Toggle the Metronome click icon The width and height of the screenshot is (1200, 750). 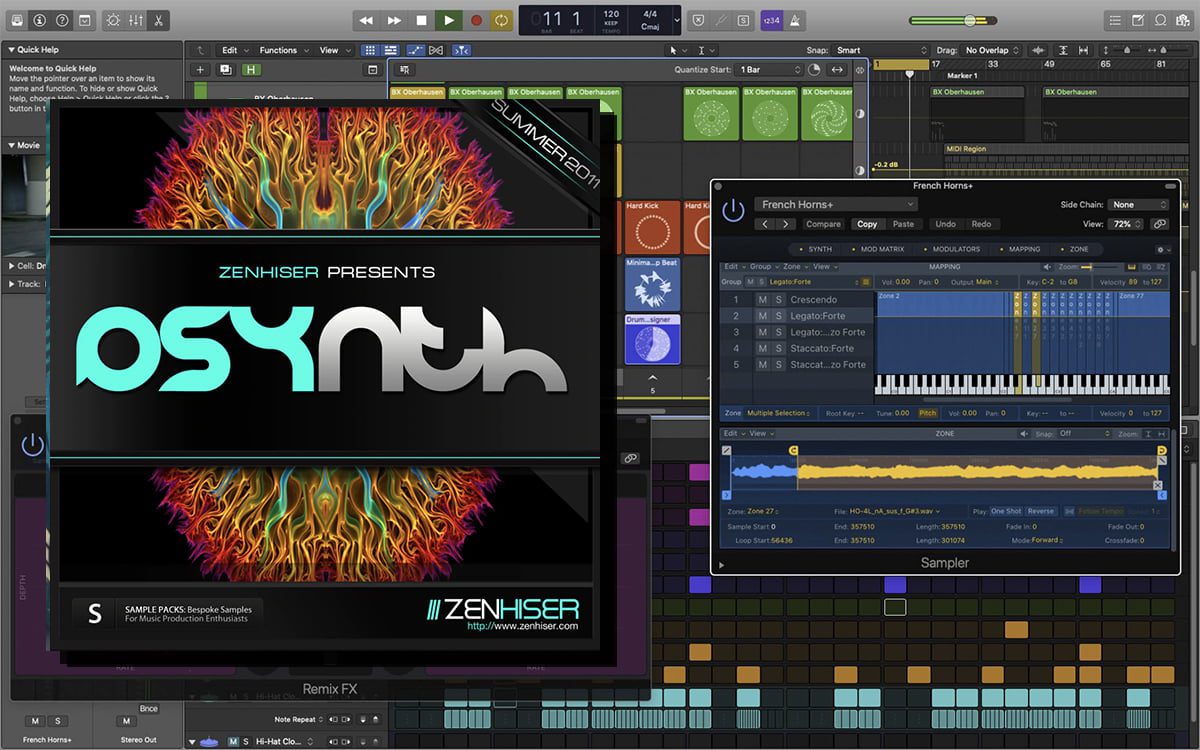pos(794,20)
